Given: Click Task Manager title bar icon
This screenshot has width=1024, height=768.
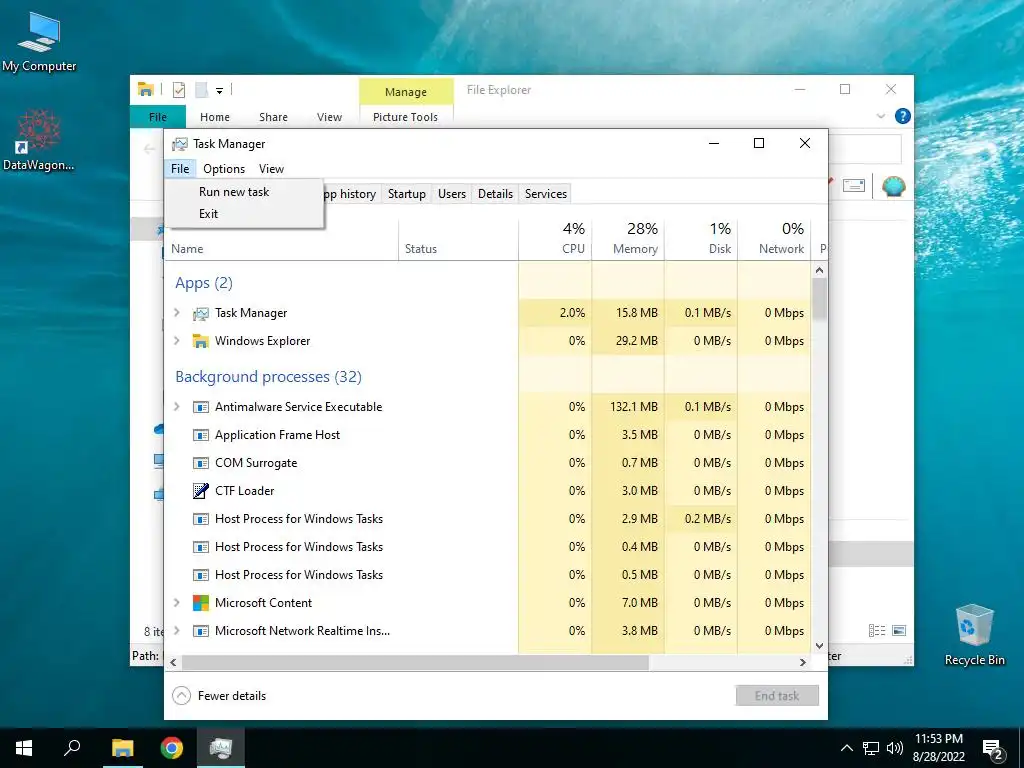Looking at the screenshot, I should tap(180, 144).
